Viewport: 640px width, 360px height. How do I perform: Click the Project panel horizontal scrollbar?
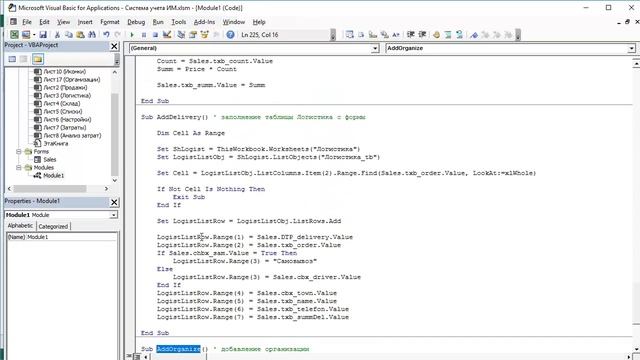[50, 189]
